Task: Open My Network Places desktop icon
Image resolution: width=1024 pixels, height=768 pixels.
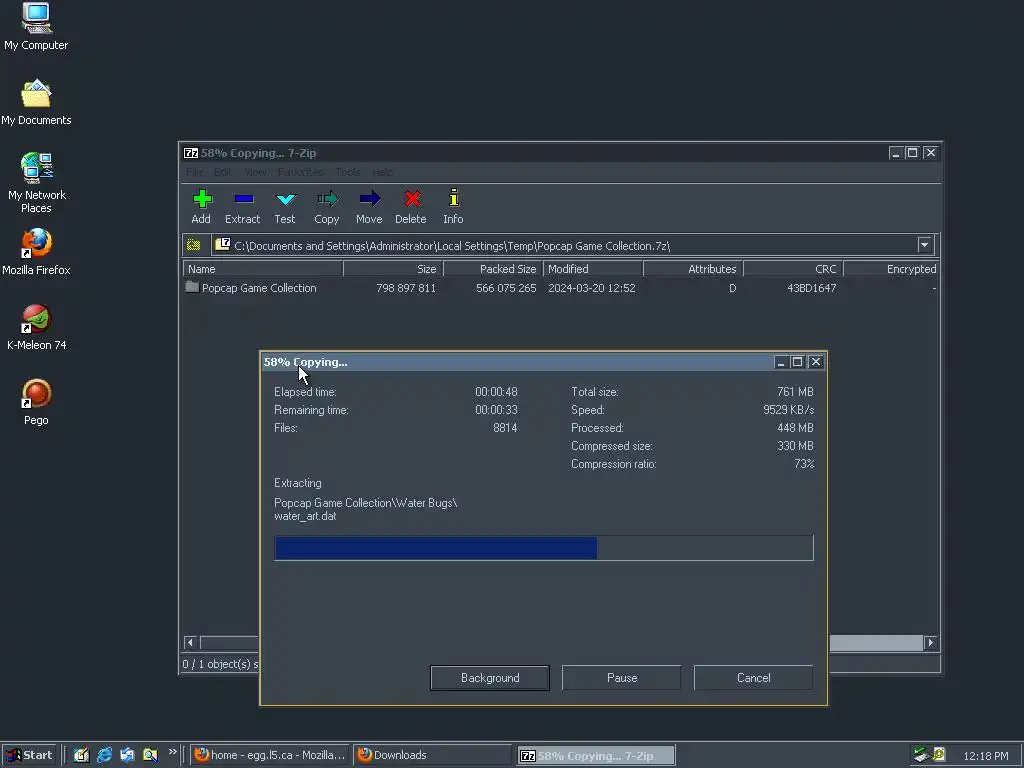Action: pos(36,183)
